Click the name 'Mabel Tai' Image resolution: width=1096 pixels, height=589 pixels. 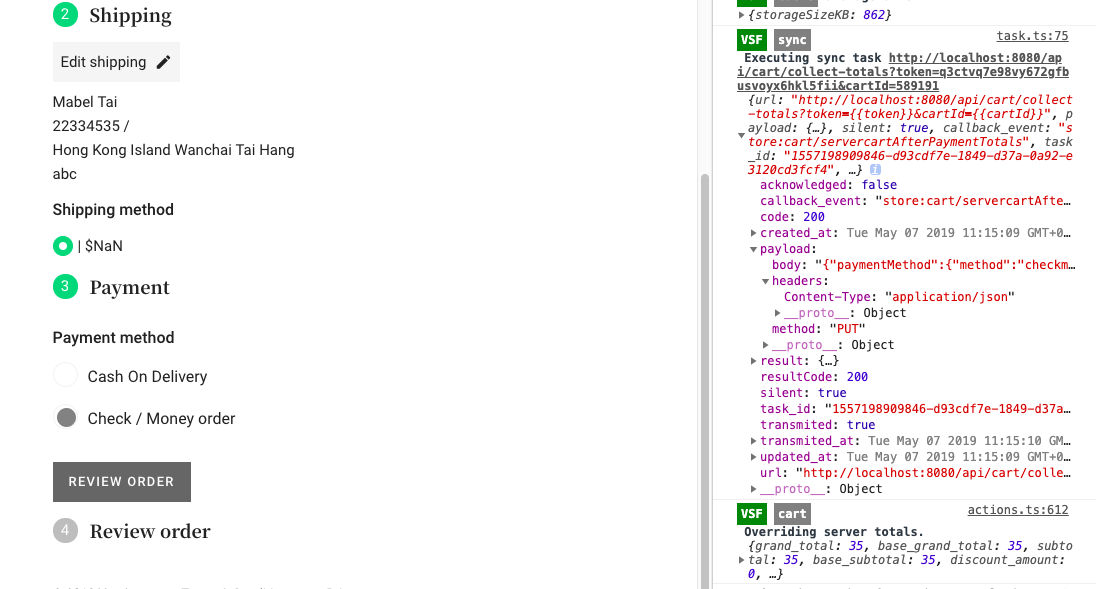[85, 102]
